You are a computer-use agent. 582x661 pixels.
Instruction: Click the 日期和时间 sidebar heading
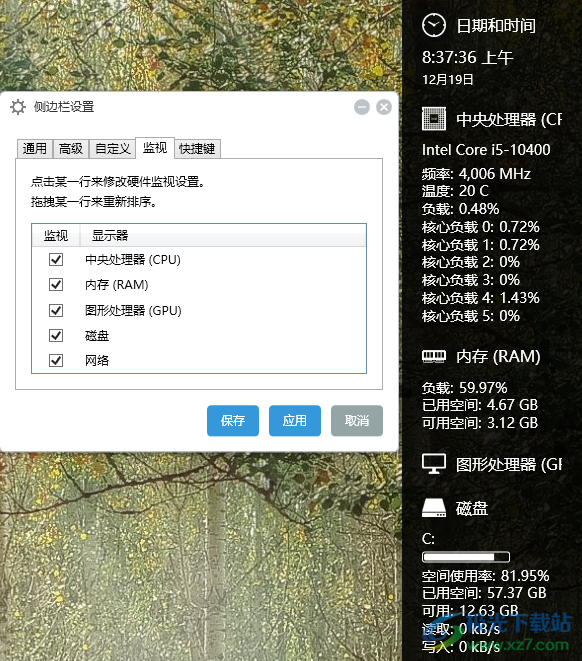496,26
